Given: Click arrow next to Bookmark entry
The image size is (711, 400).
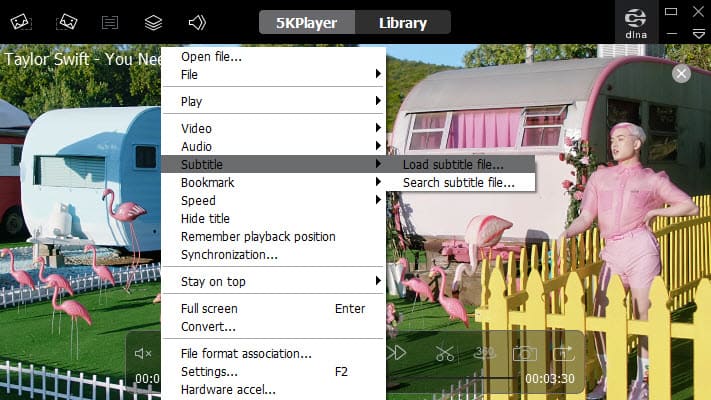Looking at the screenshot, I should [378, 181].
